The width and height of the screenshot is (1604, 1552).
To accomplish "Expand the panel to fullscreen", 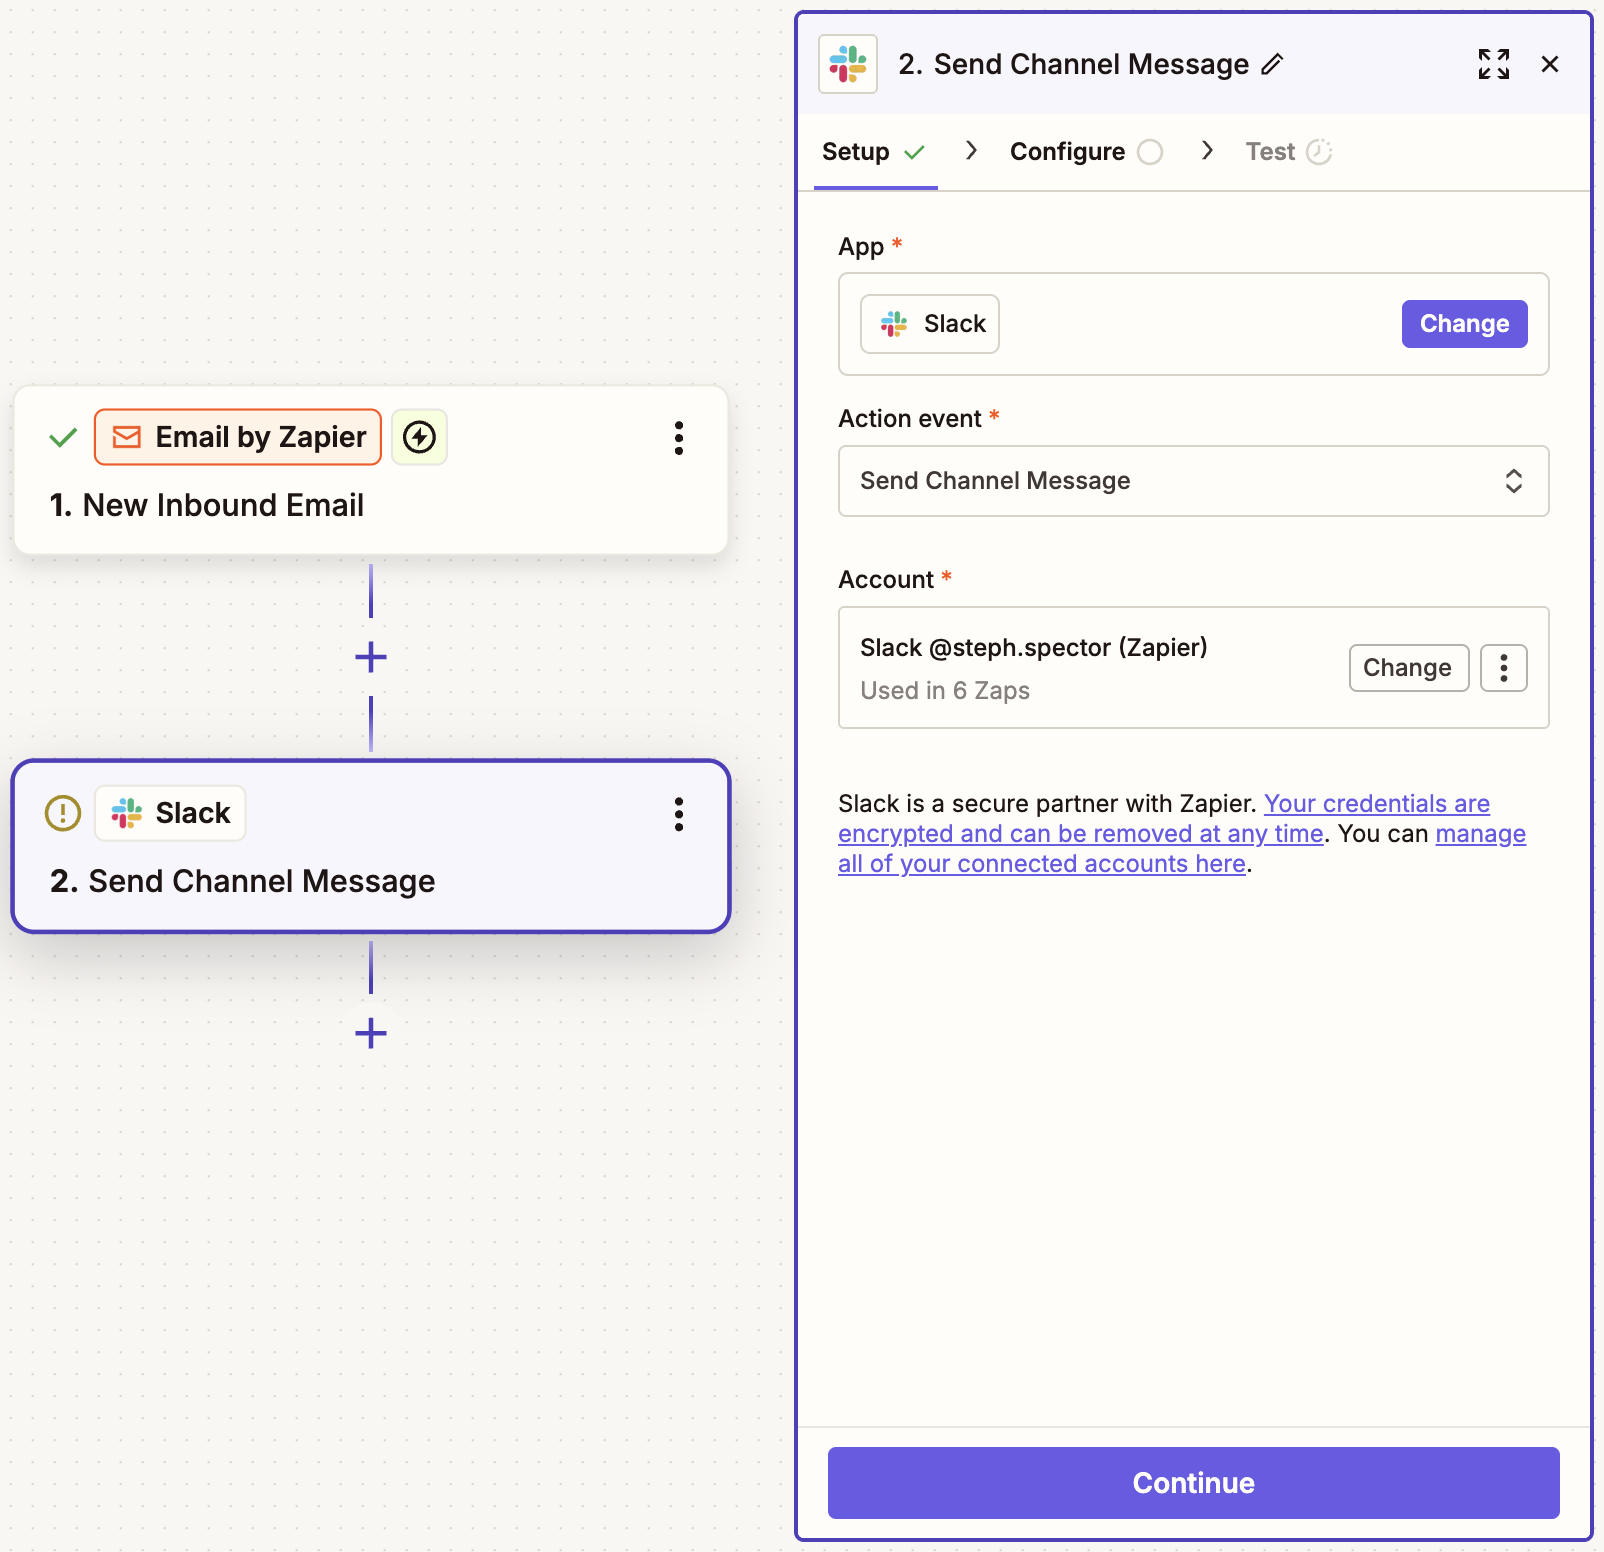I will pos(1493,64).
